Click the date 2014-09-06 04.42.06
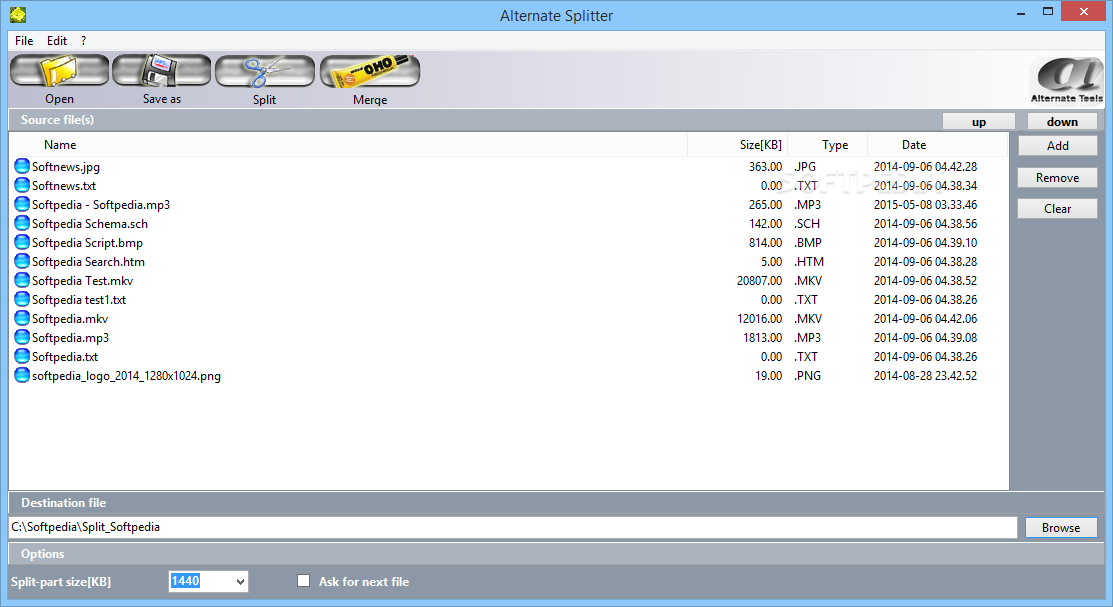The height and width of the screenshot is (607, 1113). click(x=926, y=319)
